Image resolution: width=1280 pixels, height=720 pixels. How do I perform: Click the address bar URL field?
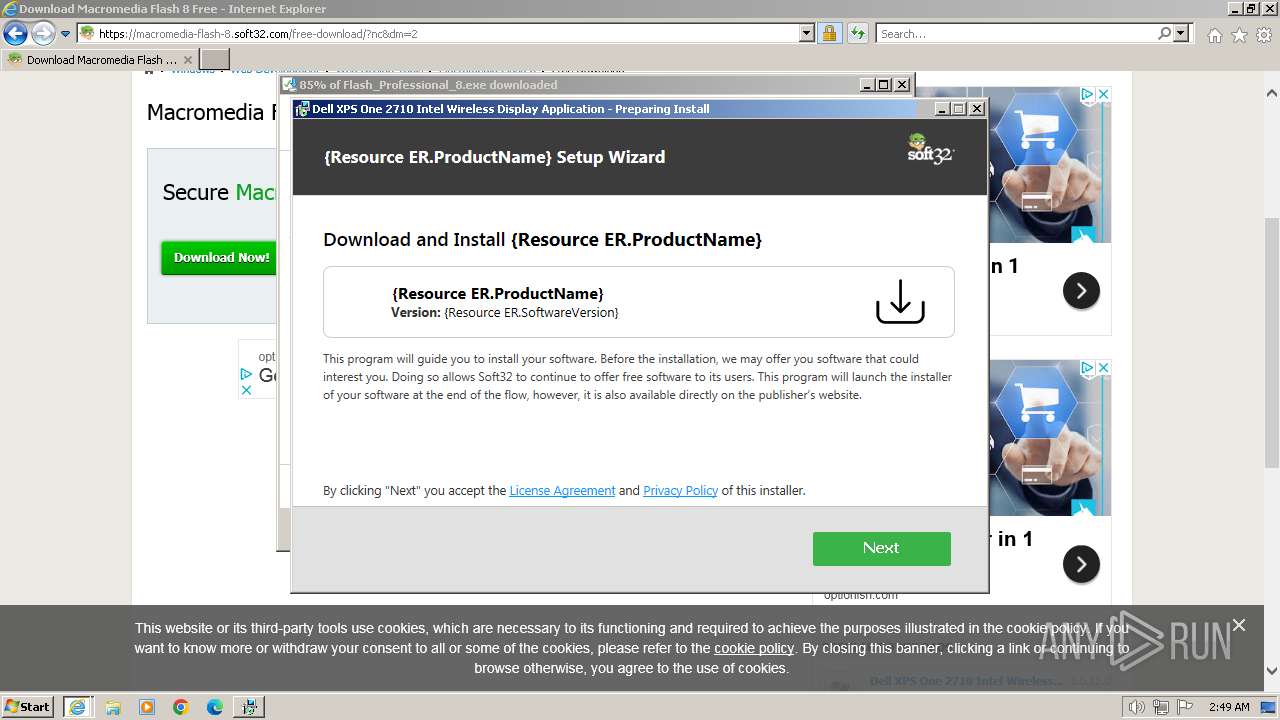446,34
